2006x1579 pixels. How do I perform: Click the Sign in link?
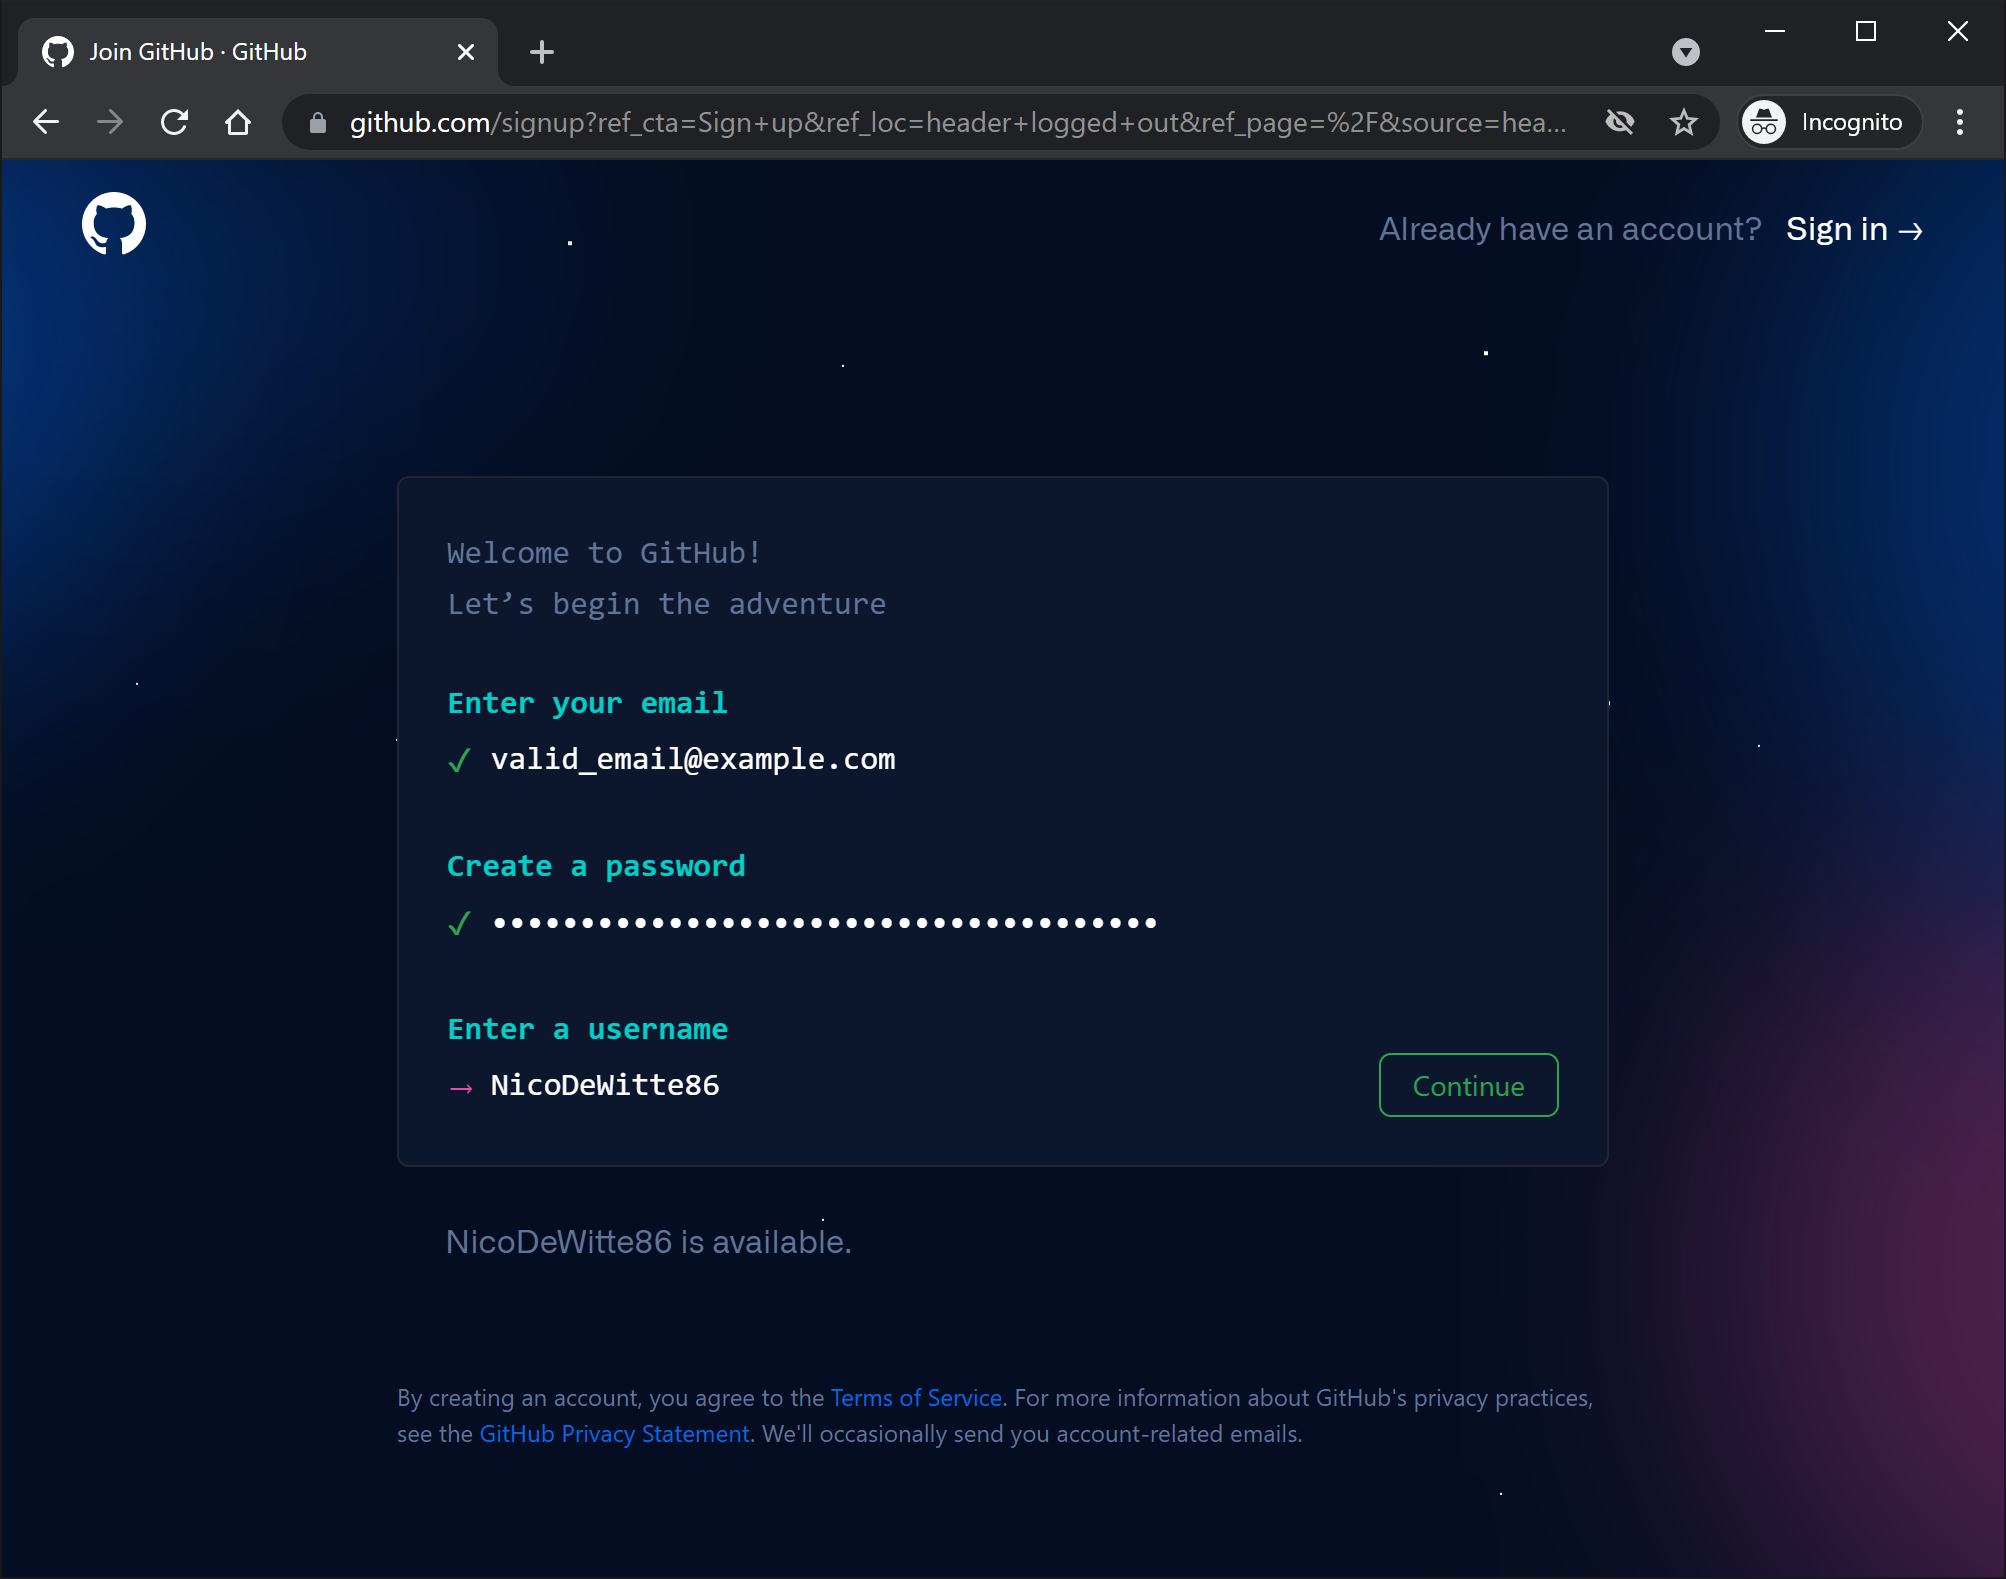click(x=1855, y=230)
